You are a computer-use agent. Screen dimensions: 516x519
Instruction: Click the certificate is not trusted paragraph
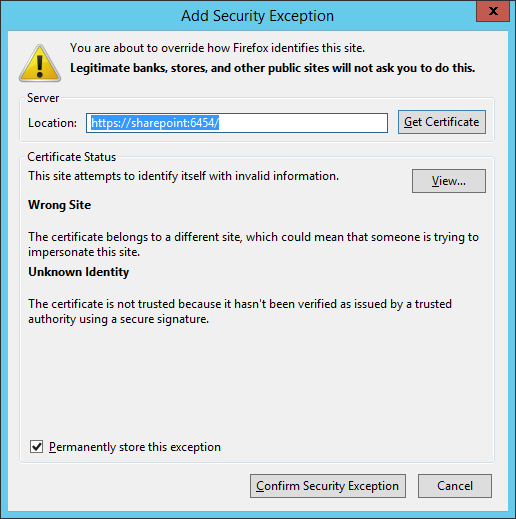(x=240, y=311)
